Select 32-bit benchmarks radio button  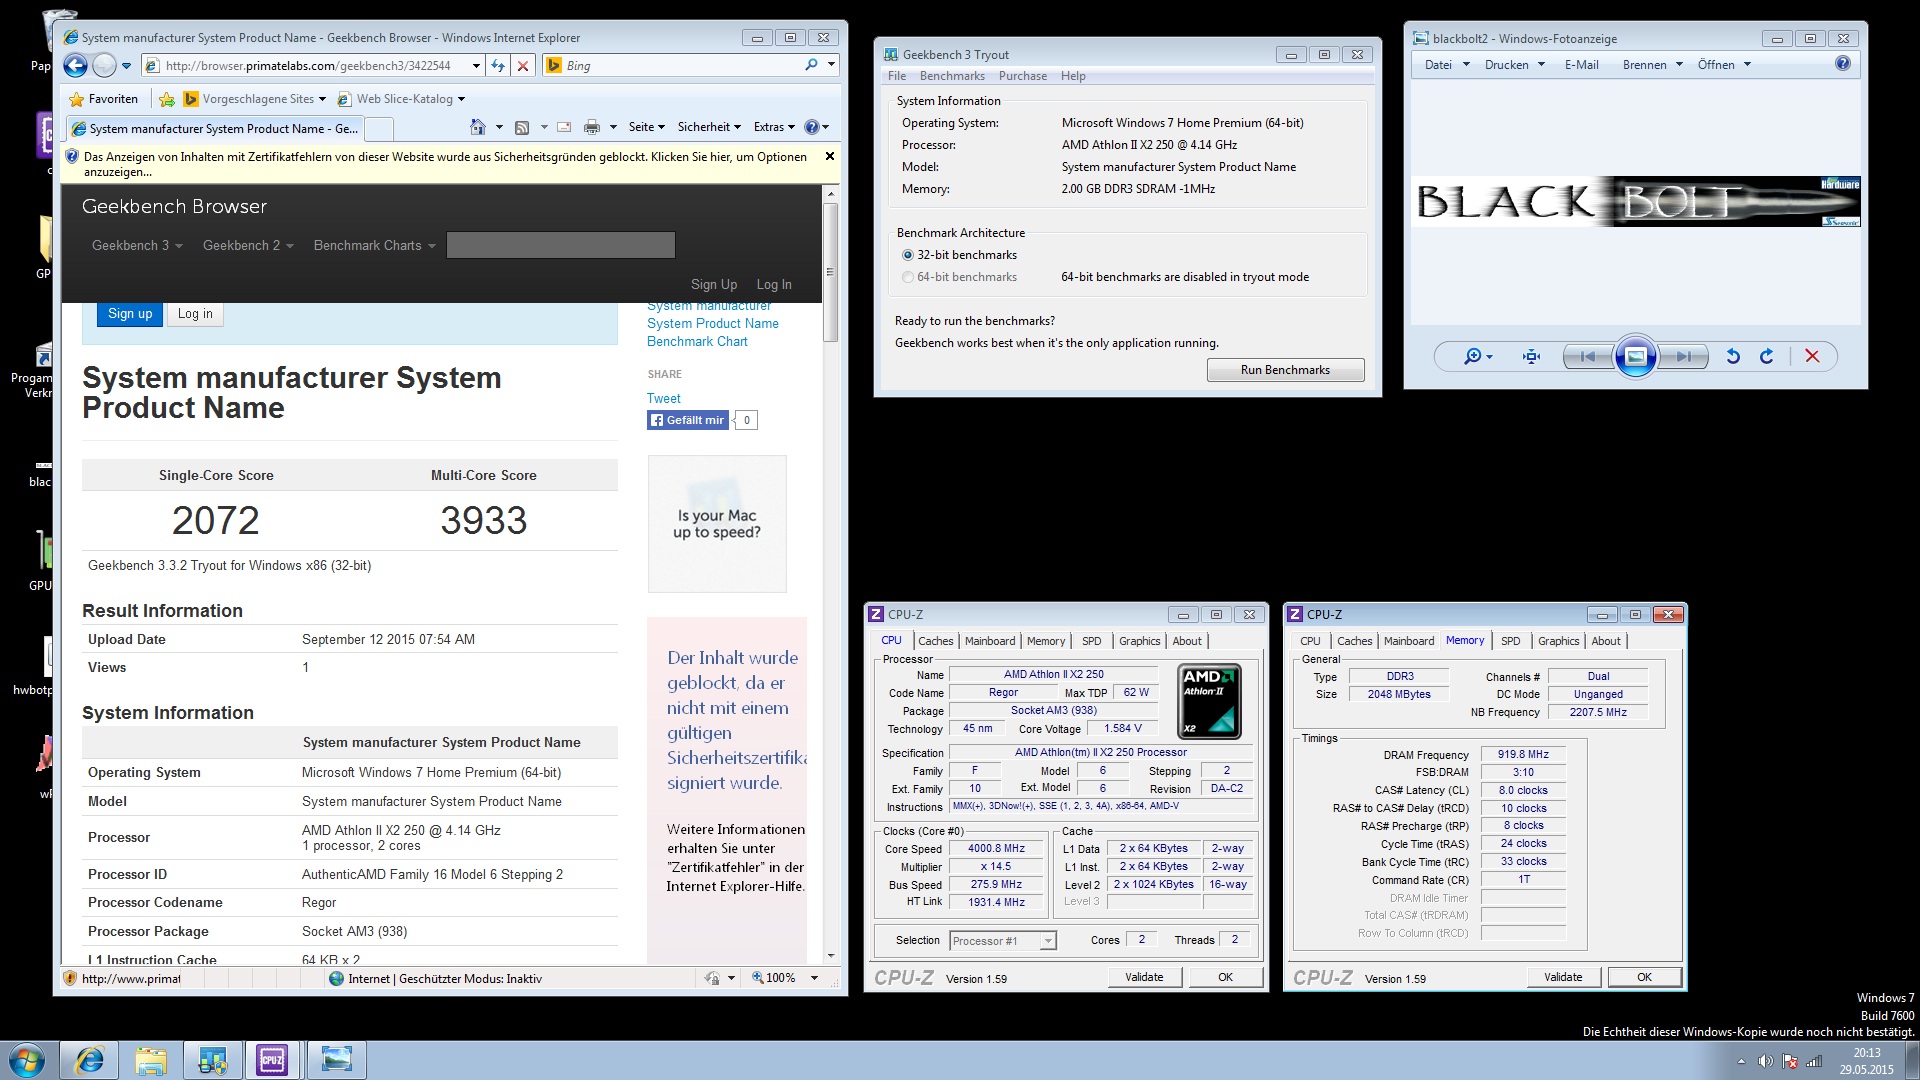click(908, 255)
